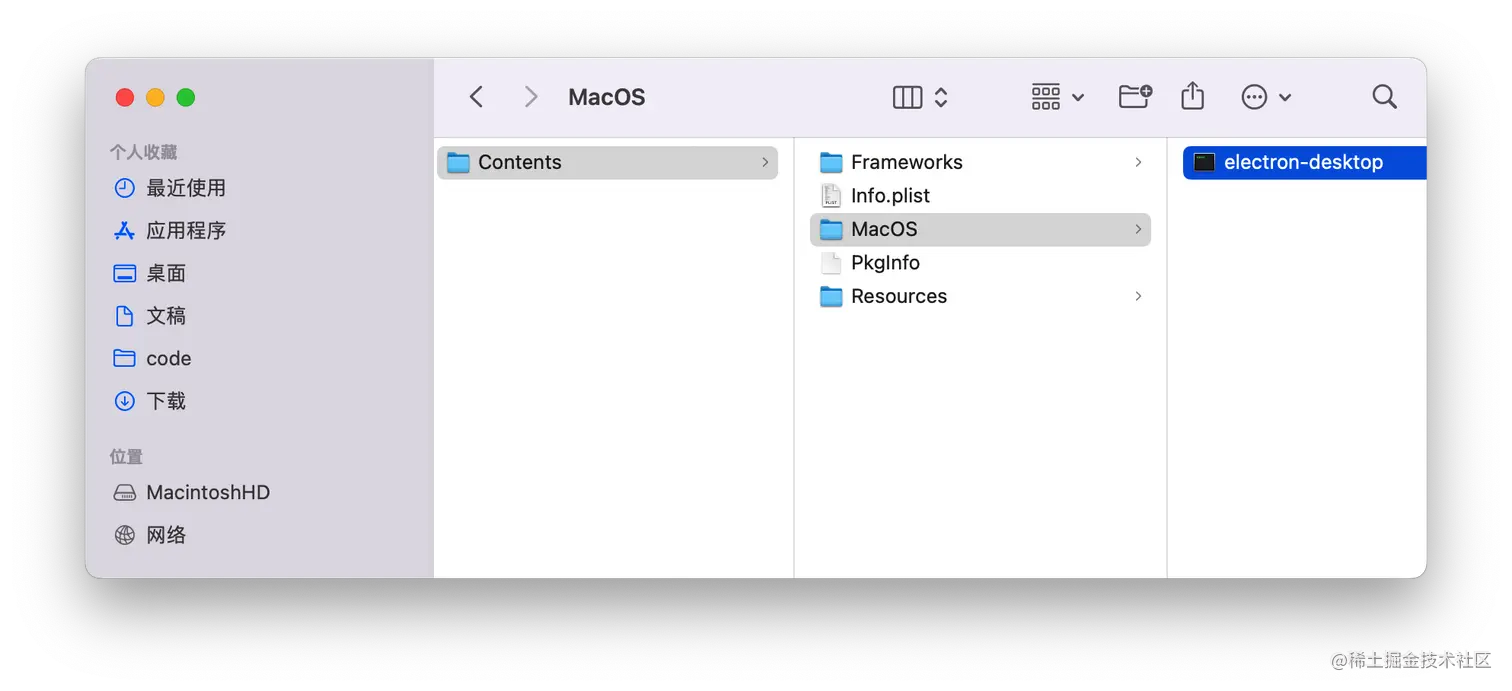1512x691 pixels.
Task: Switch view using column view icon
Action: (x=907, y=97)
